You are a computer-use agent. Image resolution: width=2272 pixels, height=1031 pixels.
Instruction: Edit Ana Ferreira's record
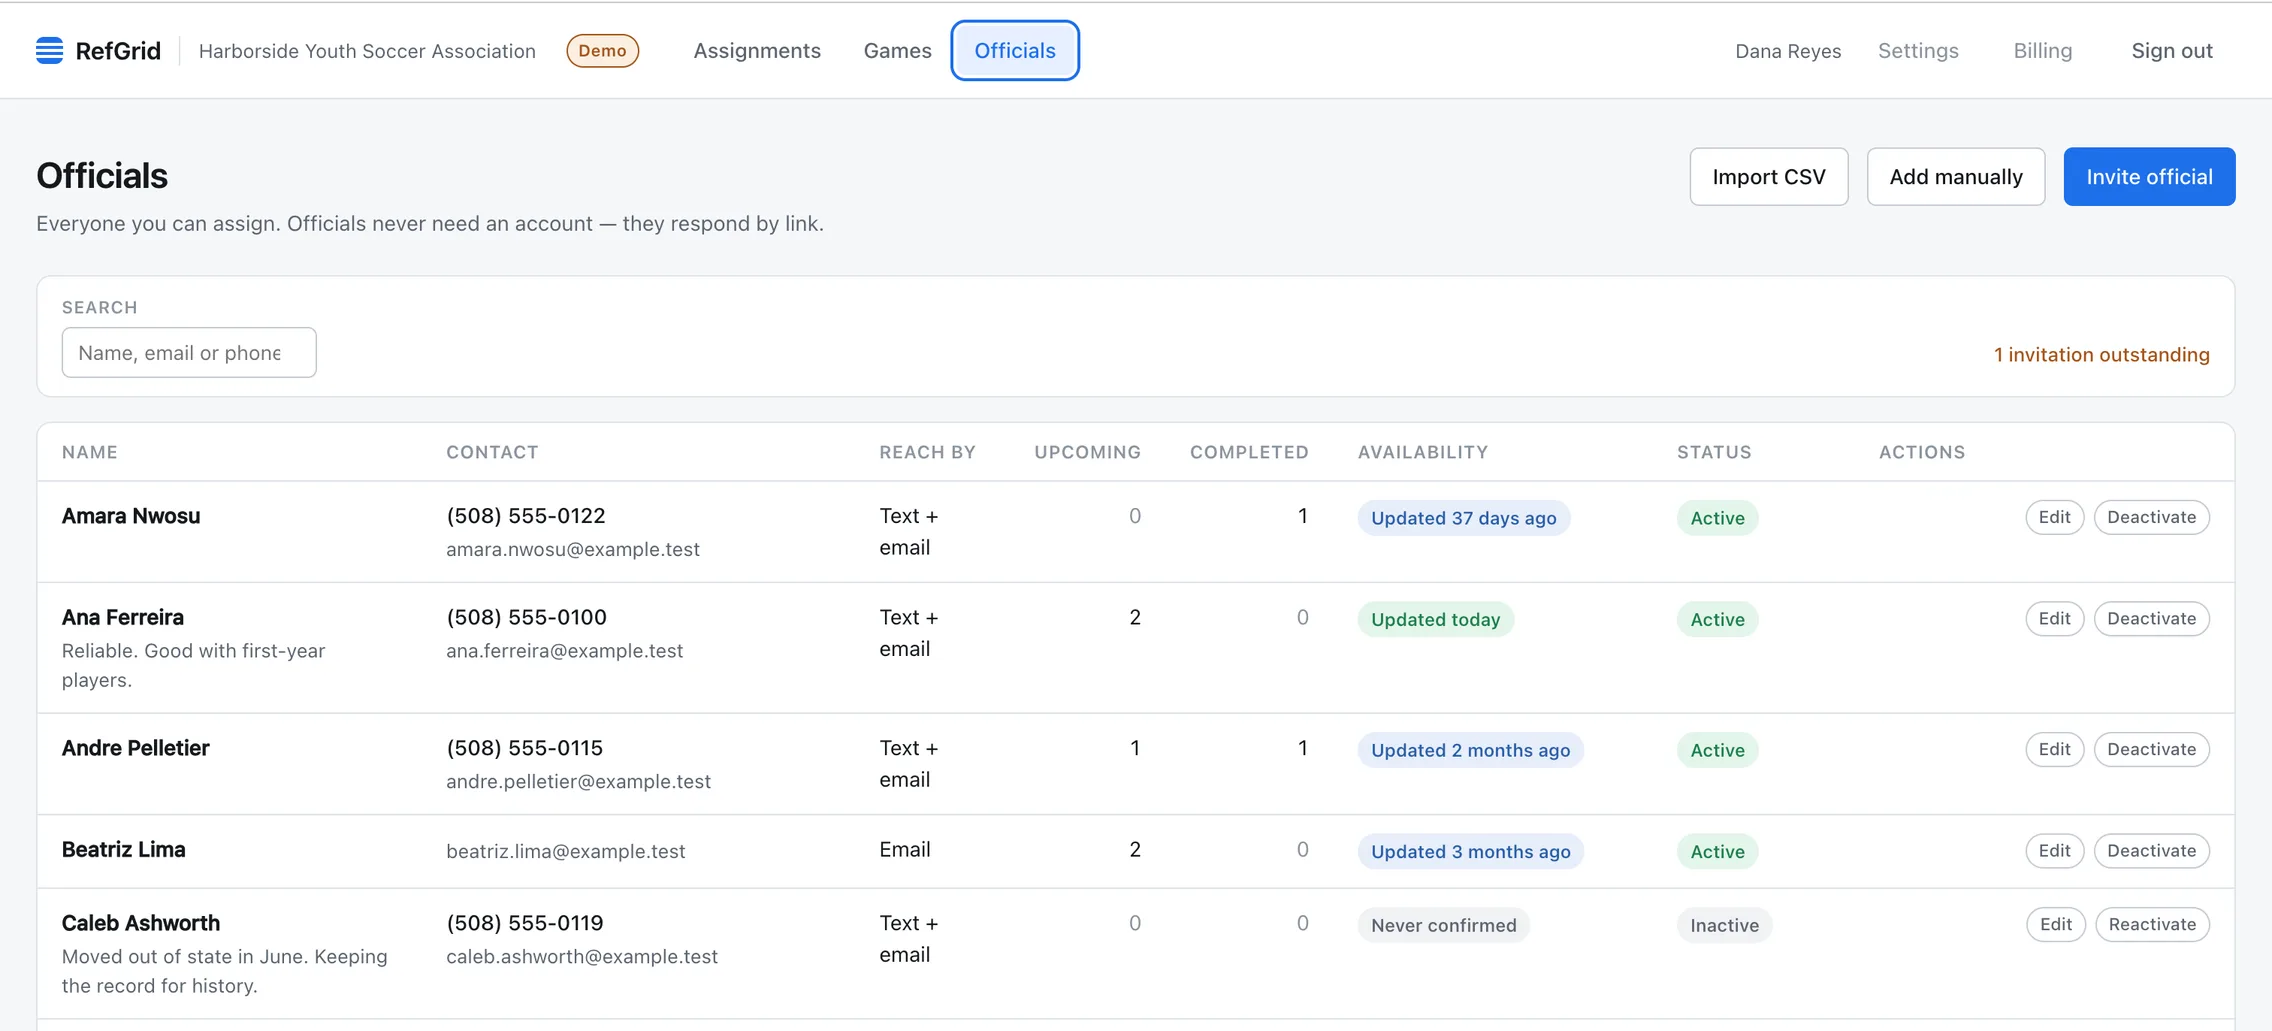tap(2054, 618)
